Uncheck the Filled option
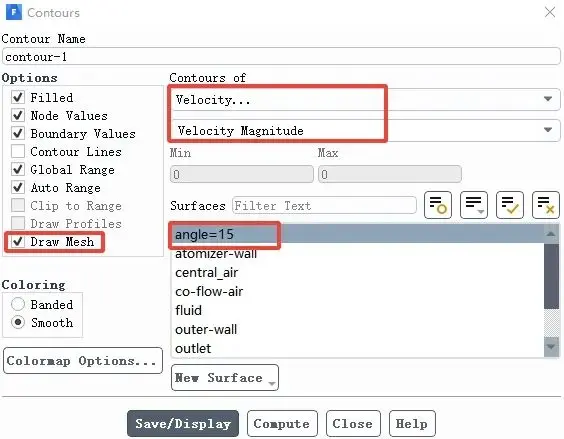Viewport: 564px width, 439px height. 18,97
